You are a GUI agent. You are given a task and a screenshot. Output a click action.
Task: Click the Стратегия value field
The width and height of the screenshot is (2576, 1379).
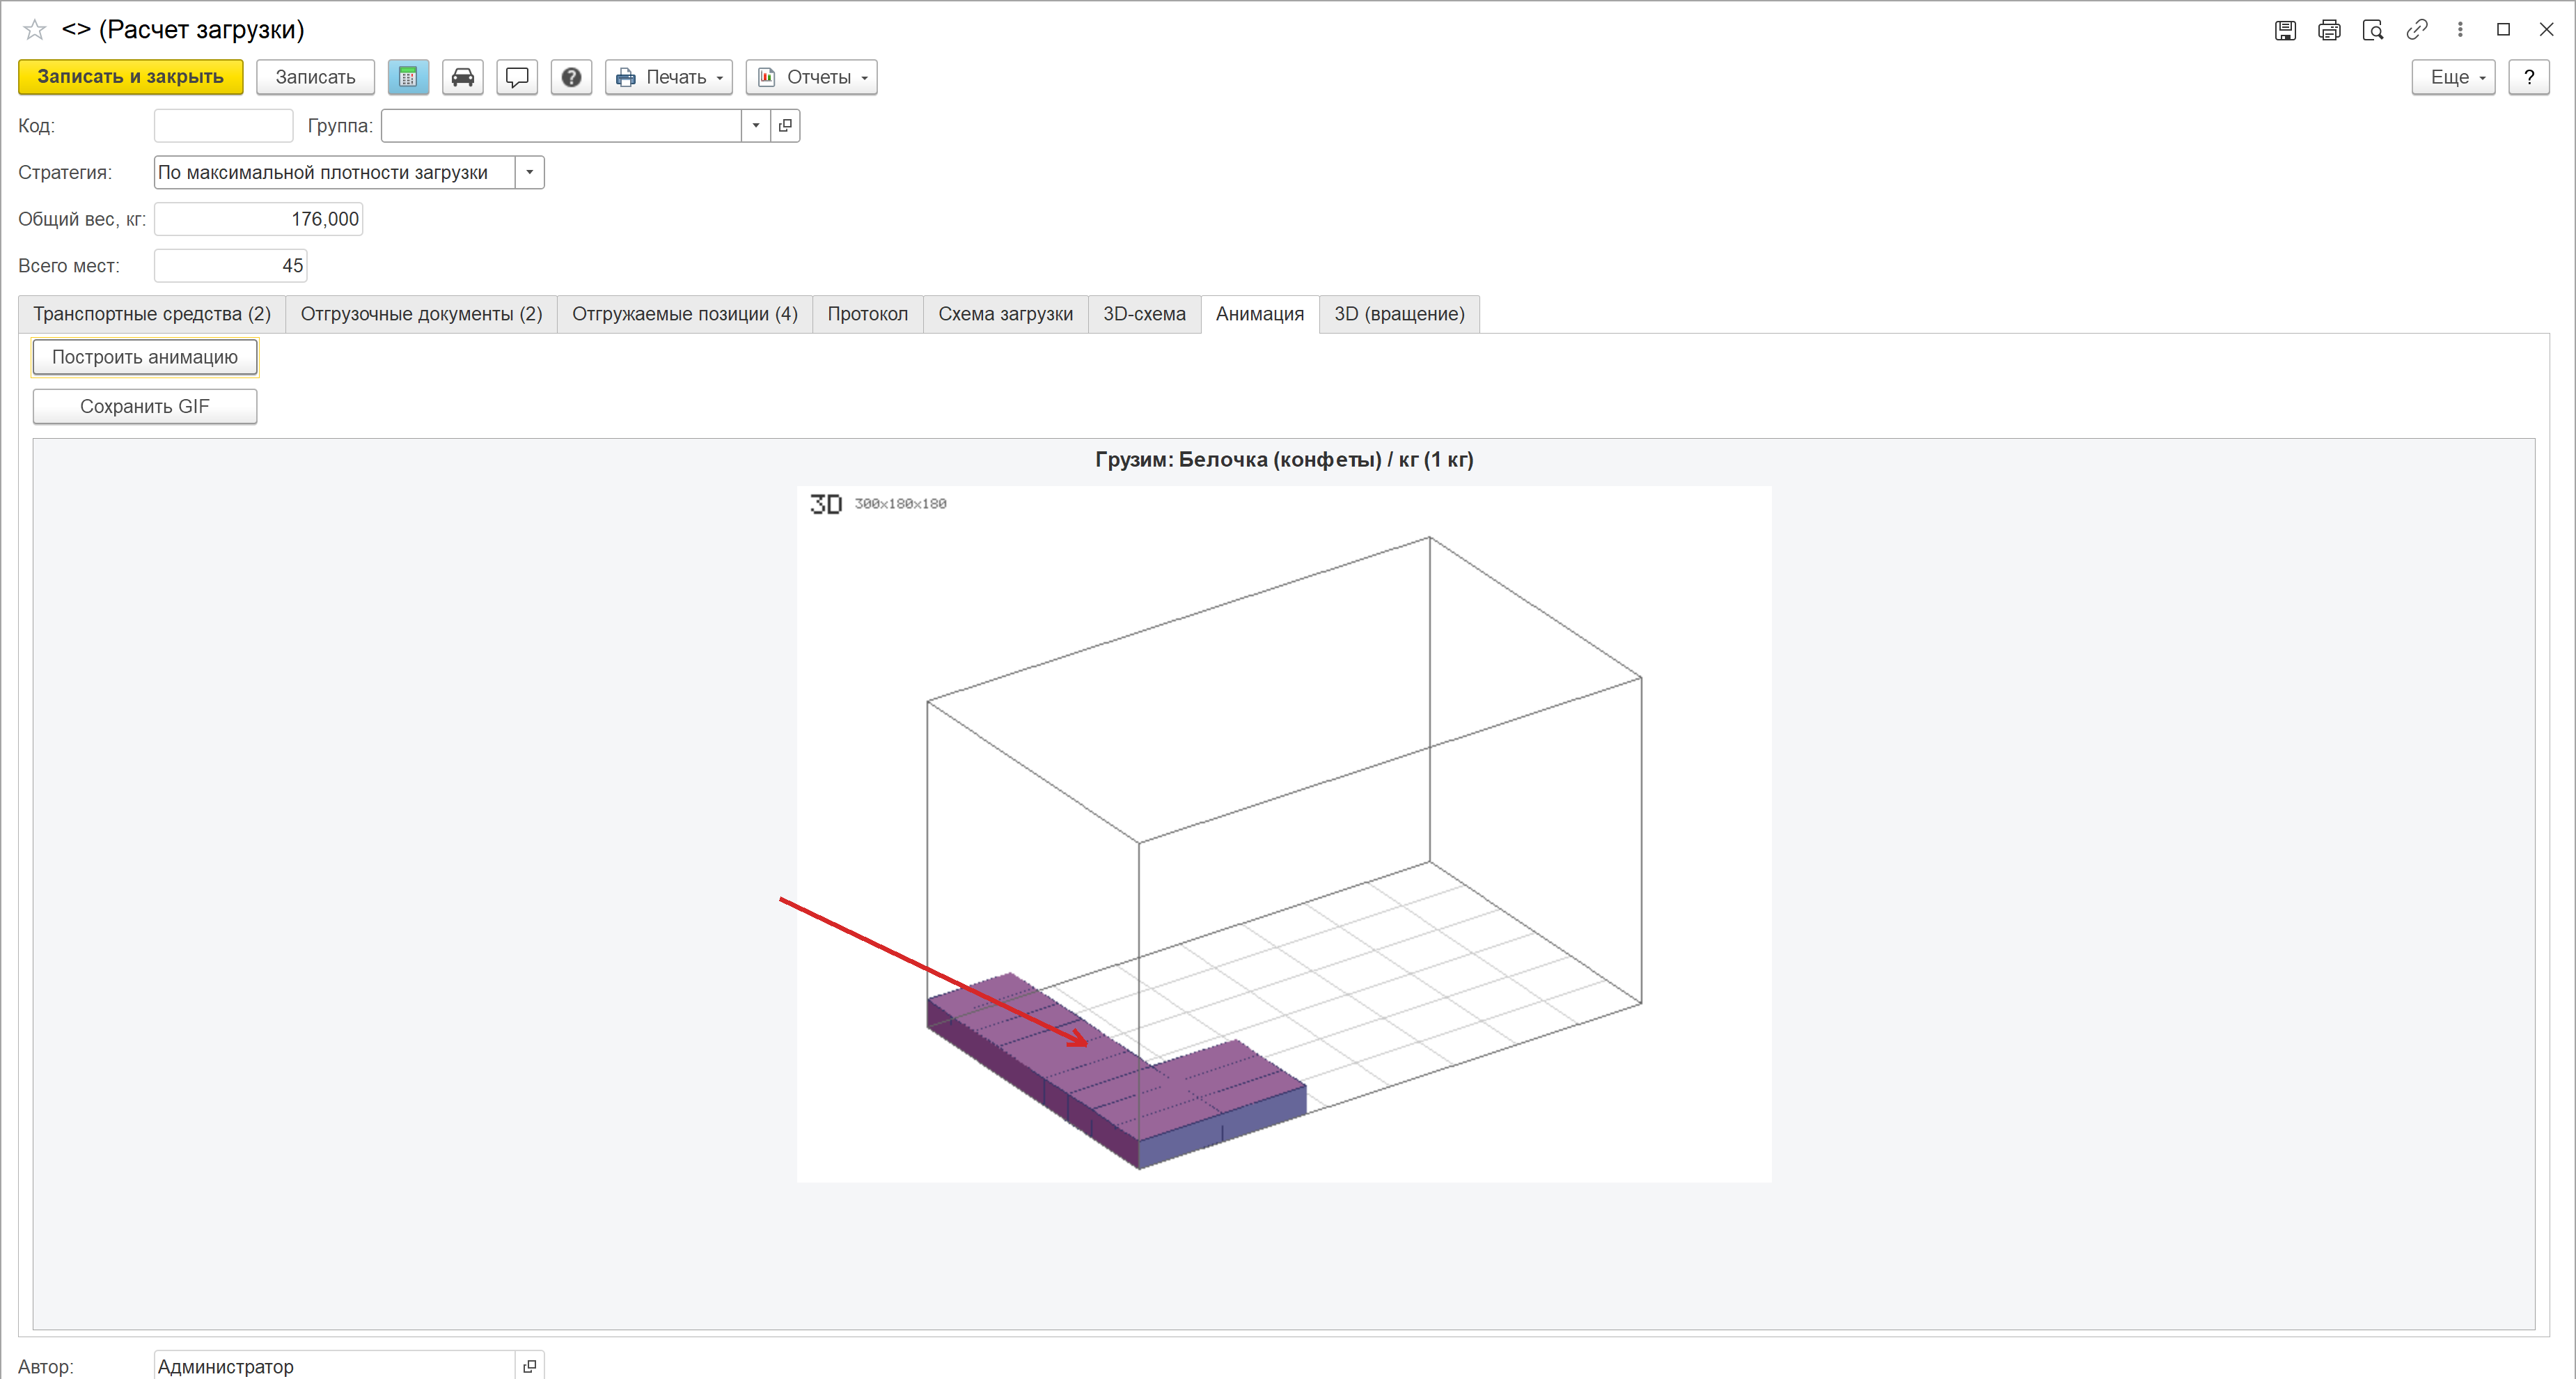(335, 173)
